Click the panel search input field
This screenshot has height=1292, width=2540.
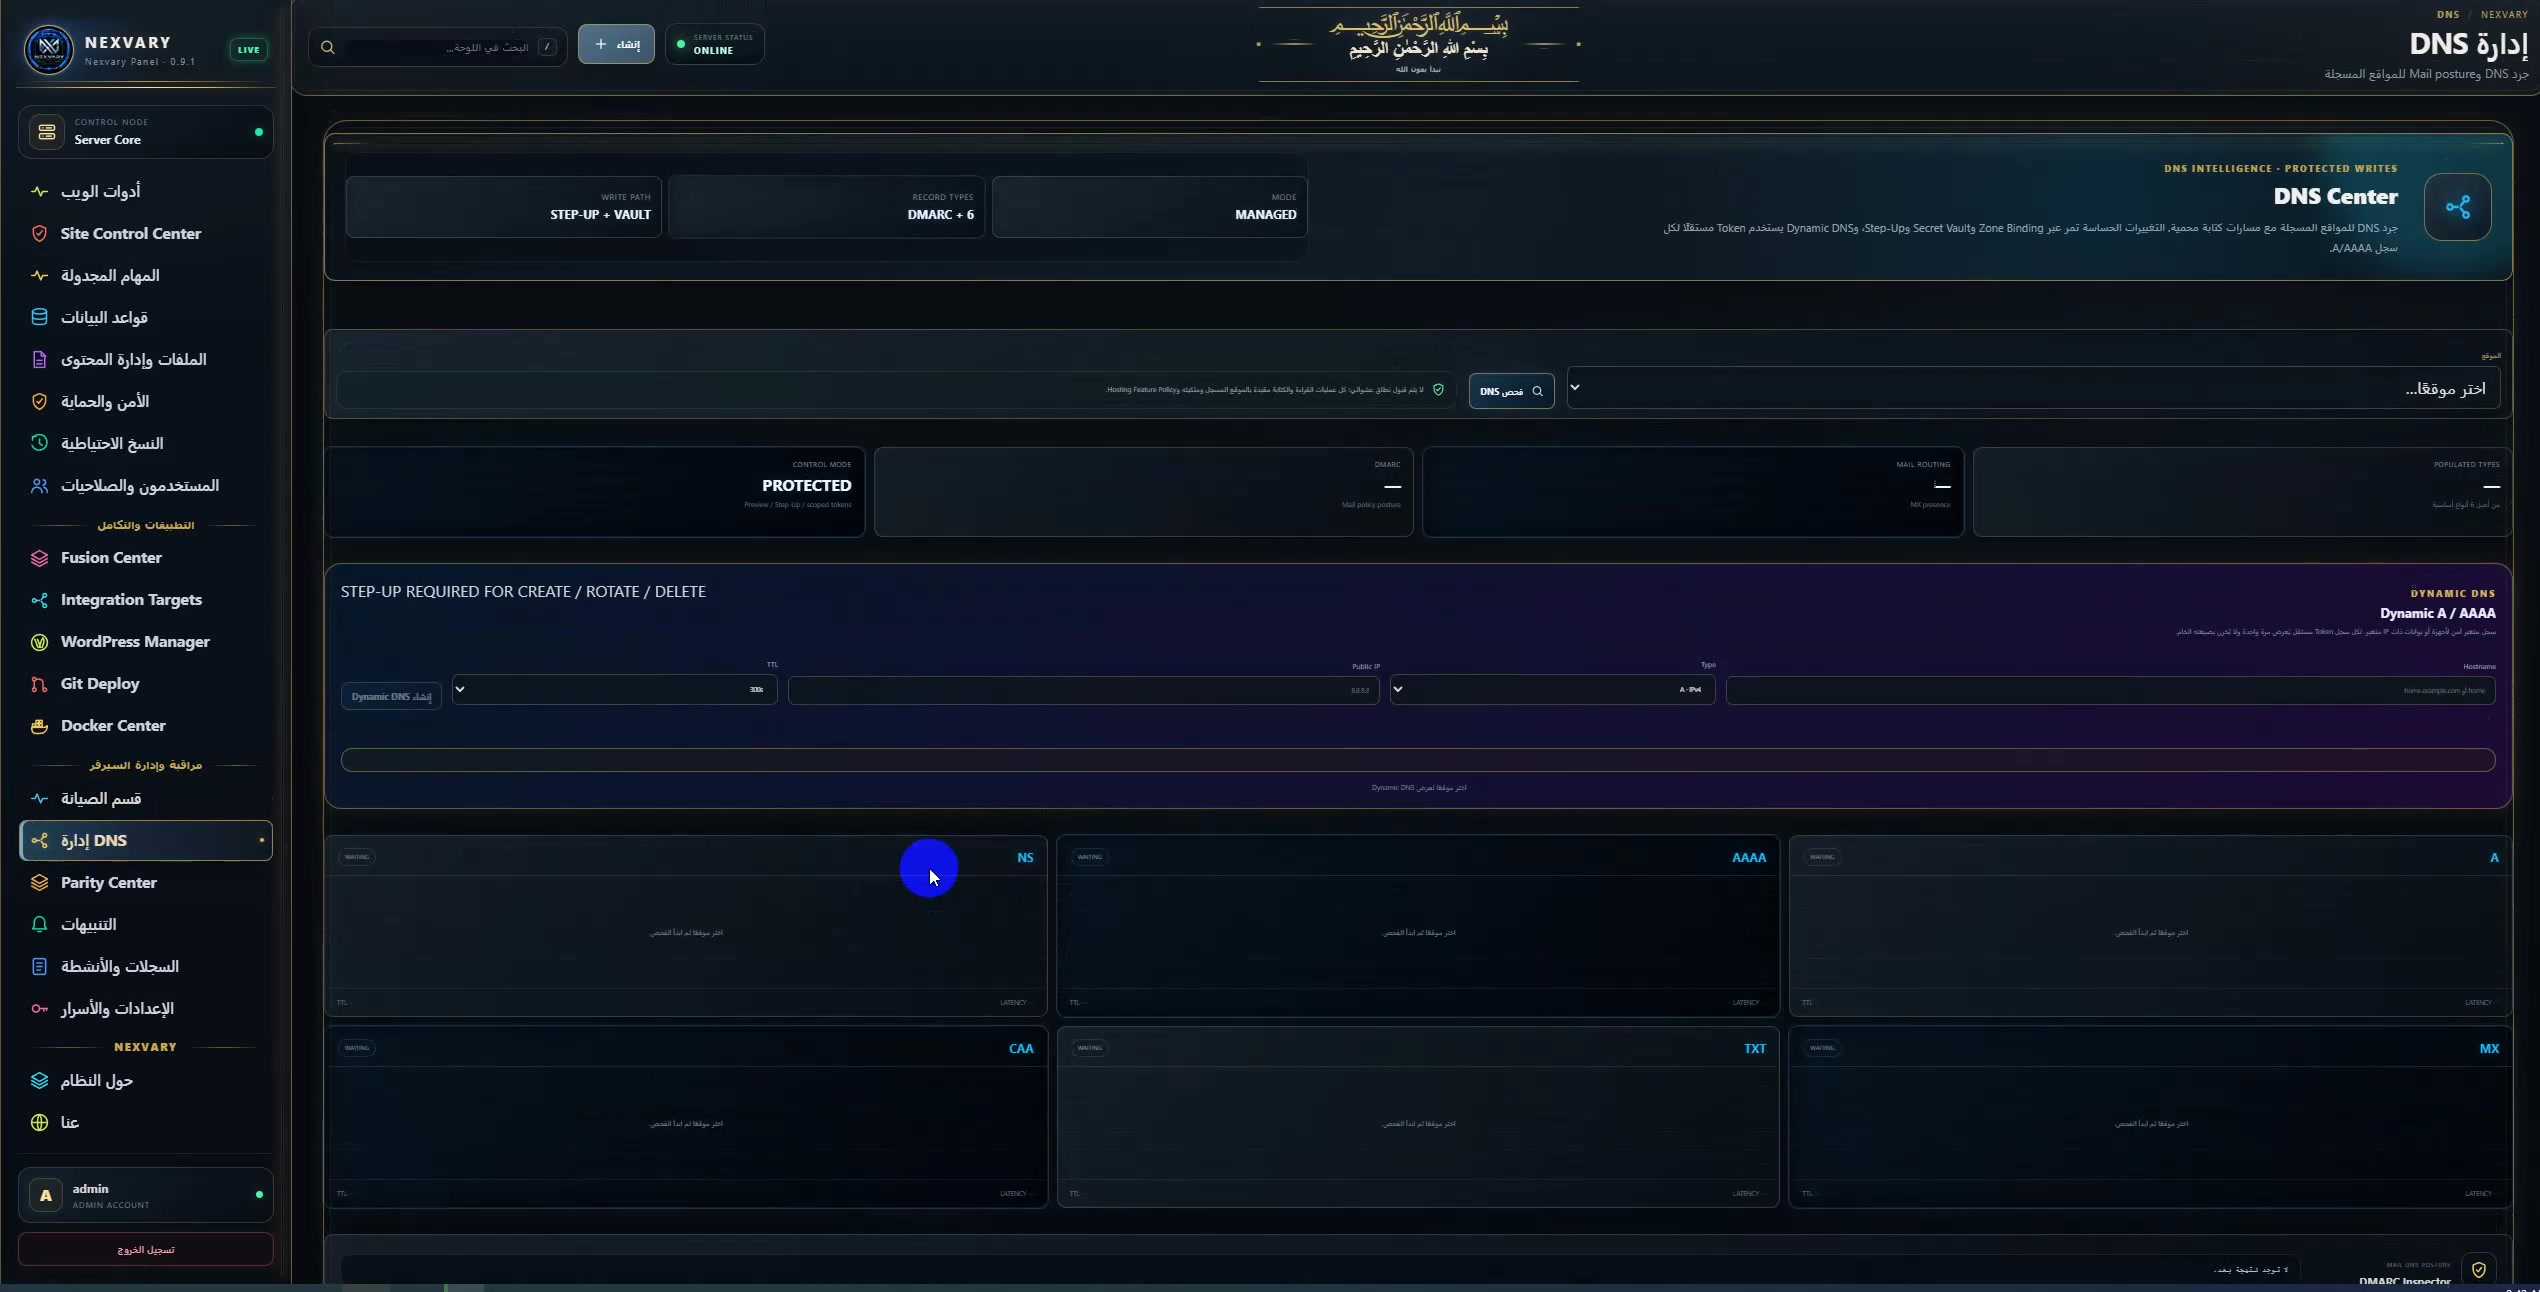(x=440, y=47)
